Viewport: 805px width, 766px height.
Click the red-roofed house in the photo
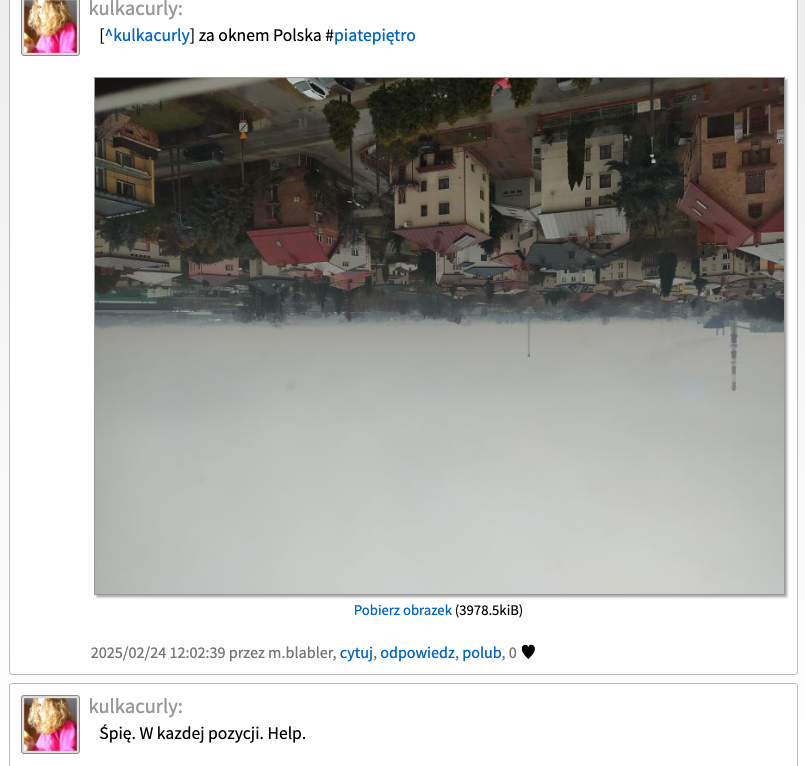coord(288,245)
